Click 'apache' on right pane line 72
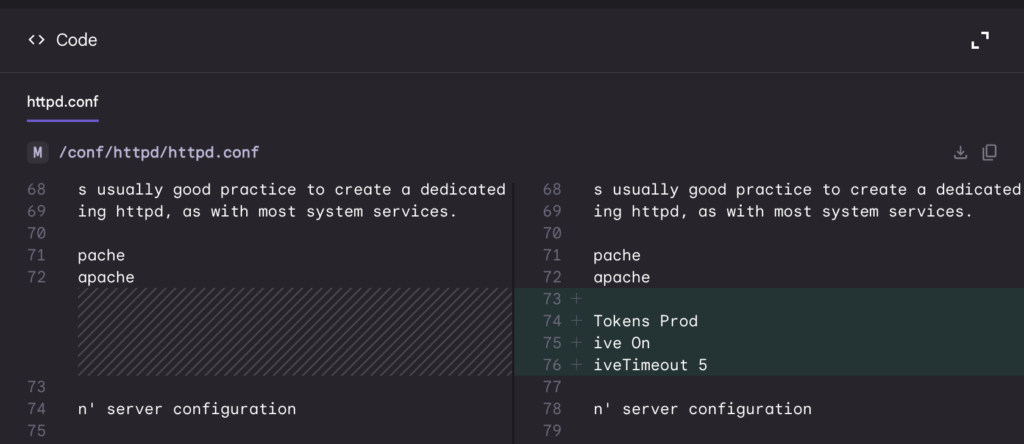This screenshot has width=1024, height=444. 622,277
